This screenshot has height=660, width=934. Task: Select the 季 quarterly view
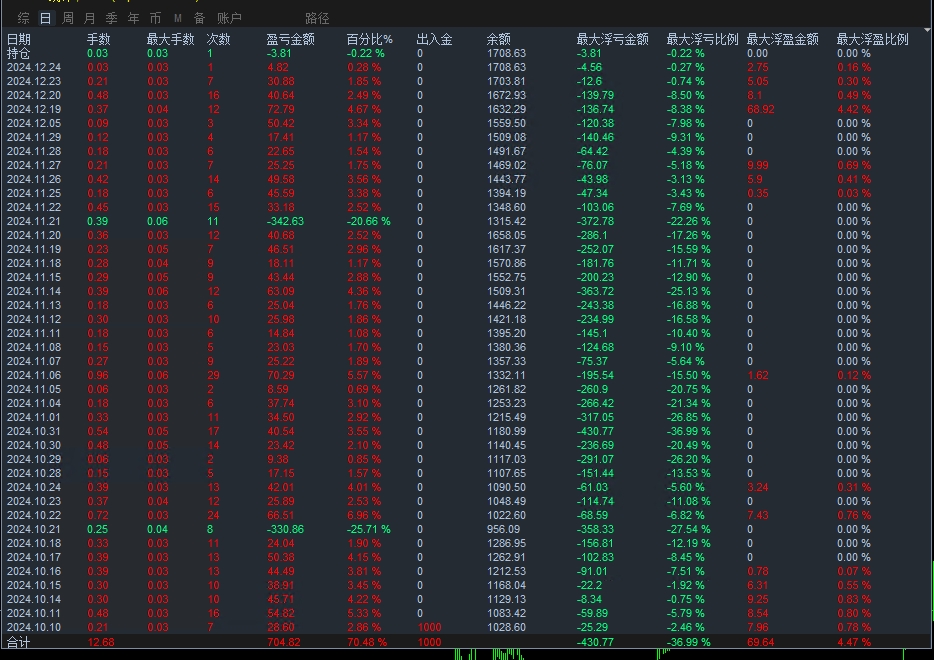[111, 17]
